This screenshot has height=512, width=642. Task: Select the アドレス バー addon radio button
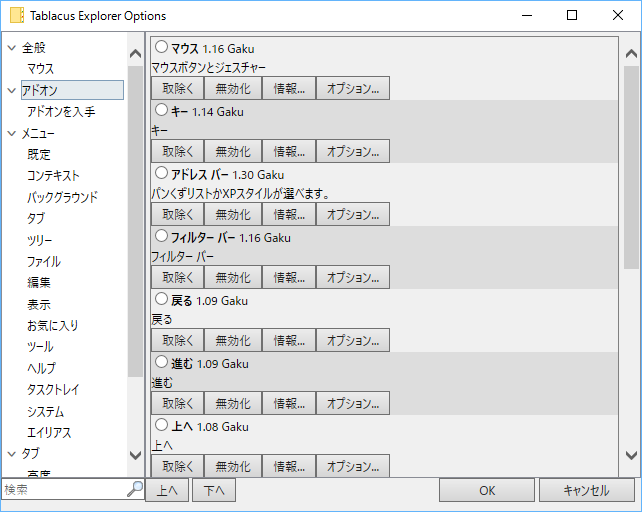[x=161, y=173]
